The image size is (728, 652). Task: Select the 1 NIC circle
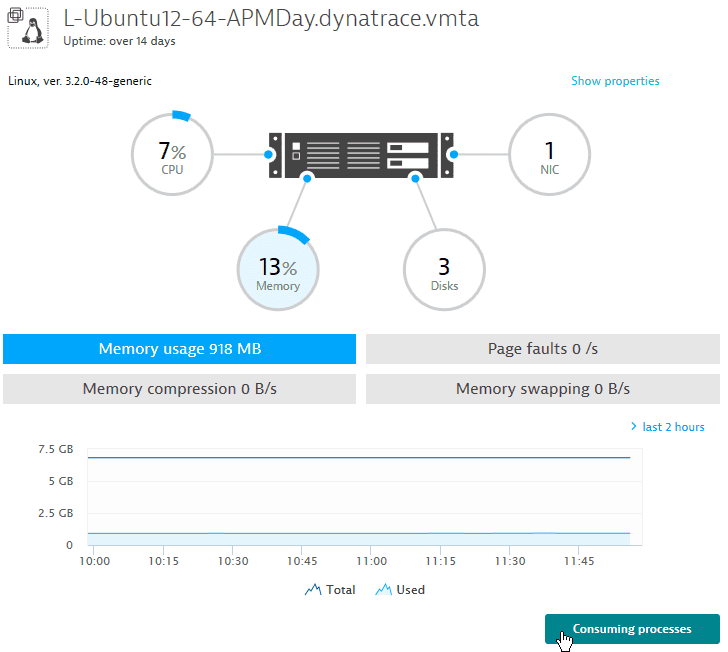550,155
